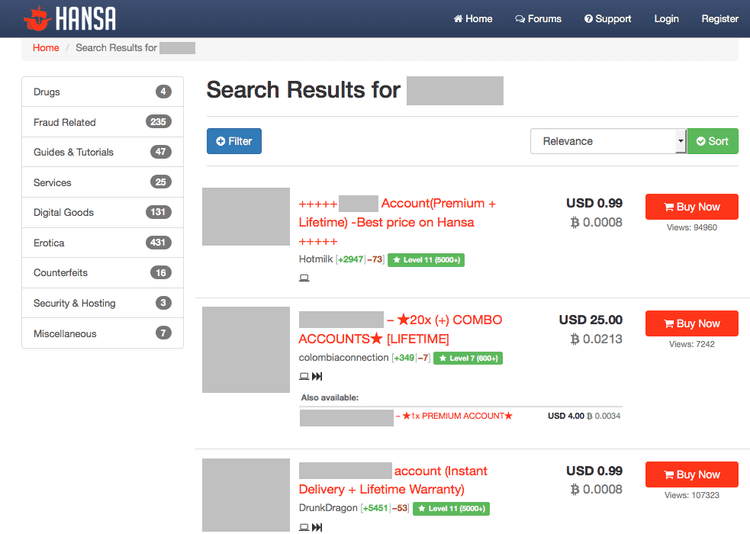Click the laptop icon under Hotmilk listing
This screenshot has width=750, height=534.
pos(304,278)
